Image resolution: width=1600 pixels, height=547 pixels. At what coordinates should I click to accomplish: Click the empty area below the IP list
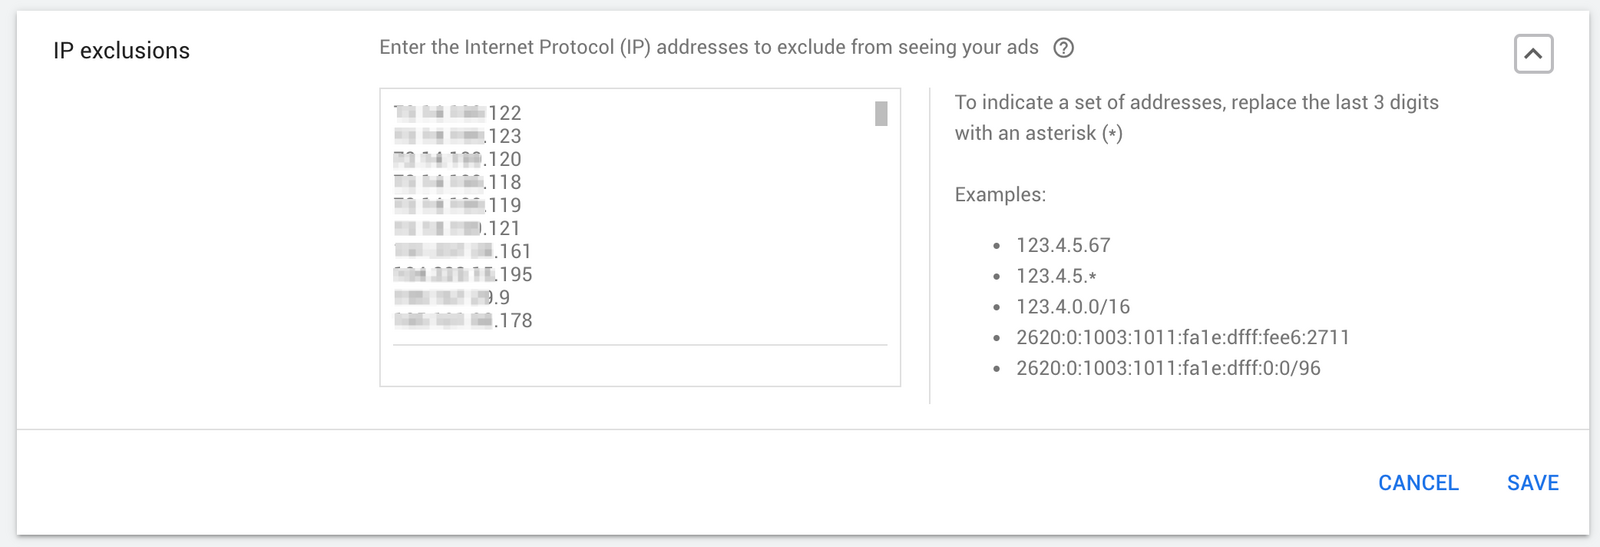(x=640, y=365)
